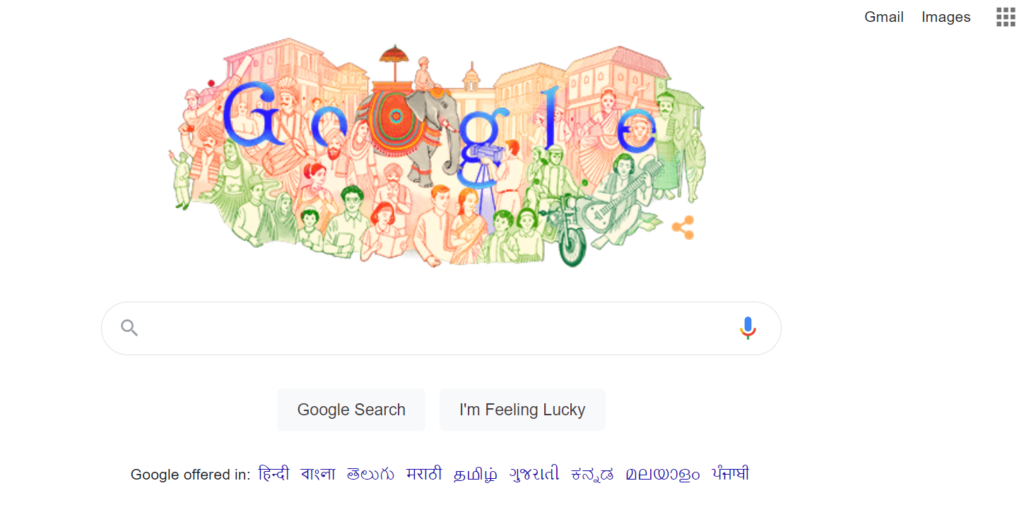The height and width of the screenshot is (529, 1024).
Task: Click the Google Search button
Action: click(351, 409)
